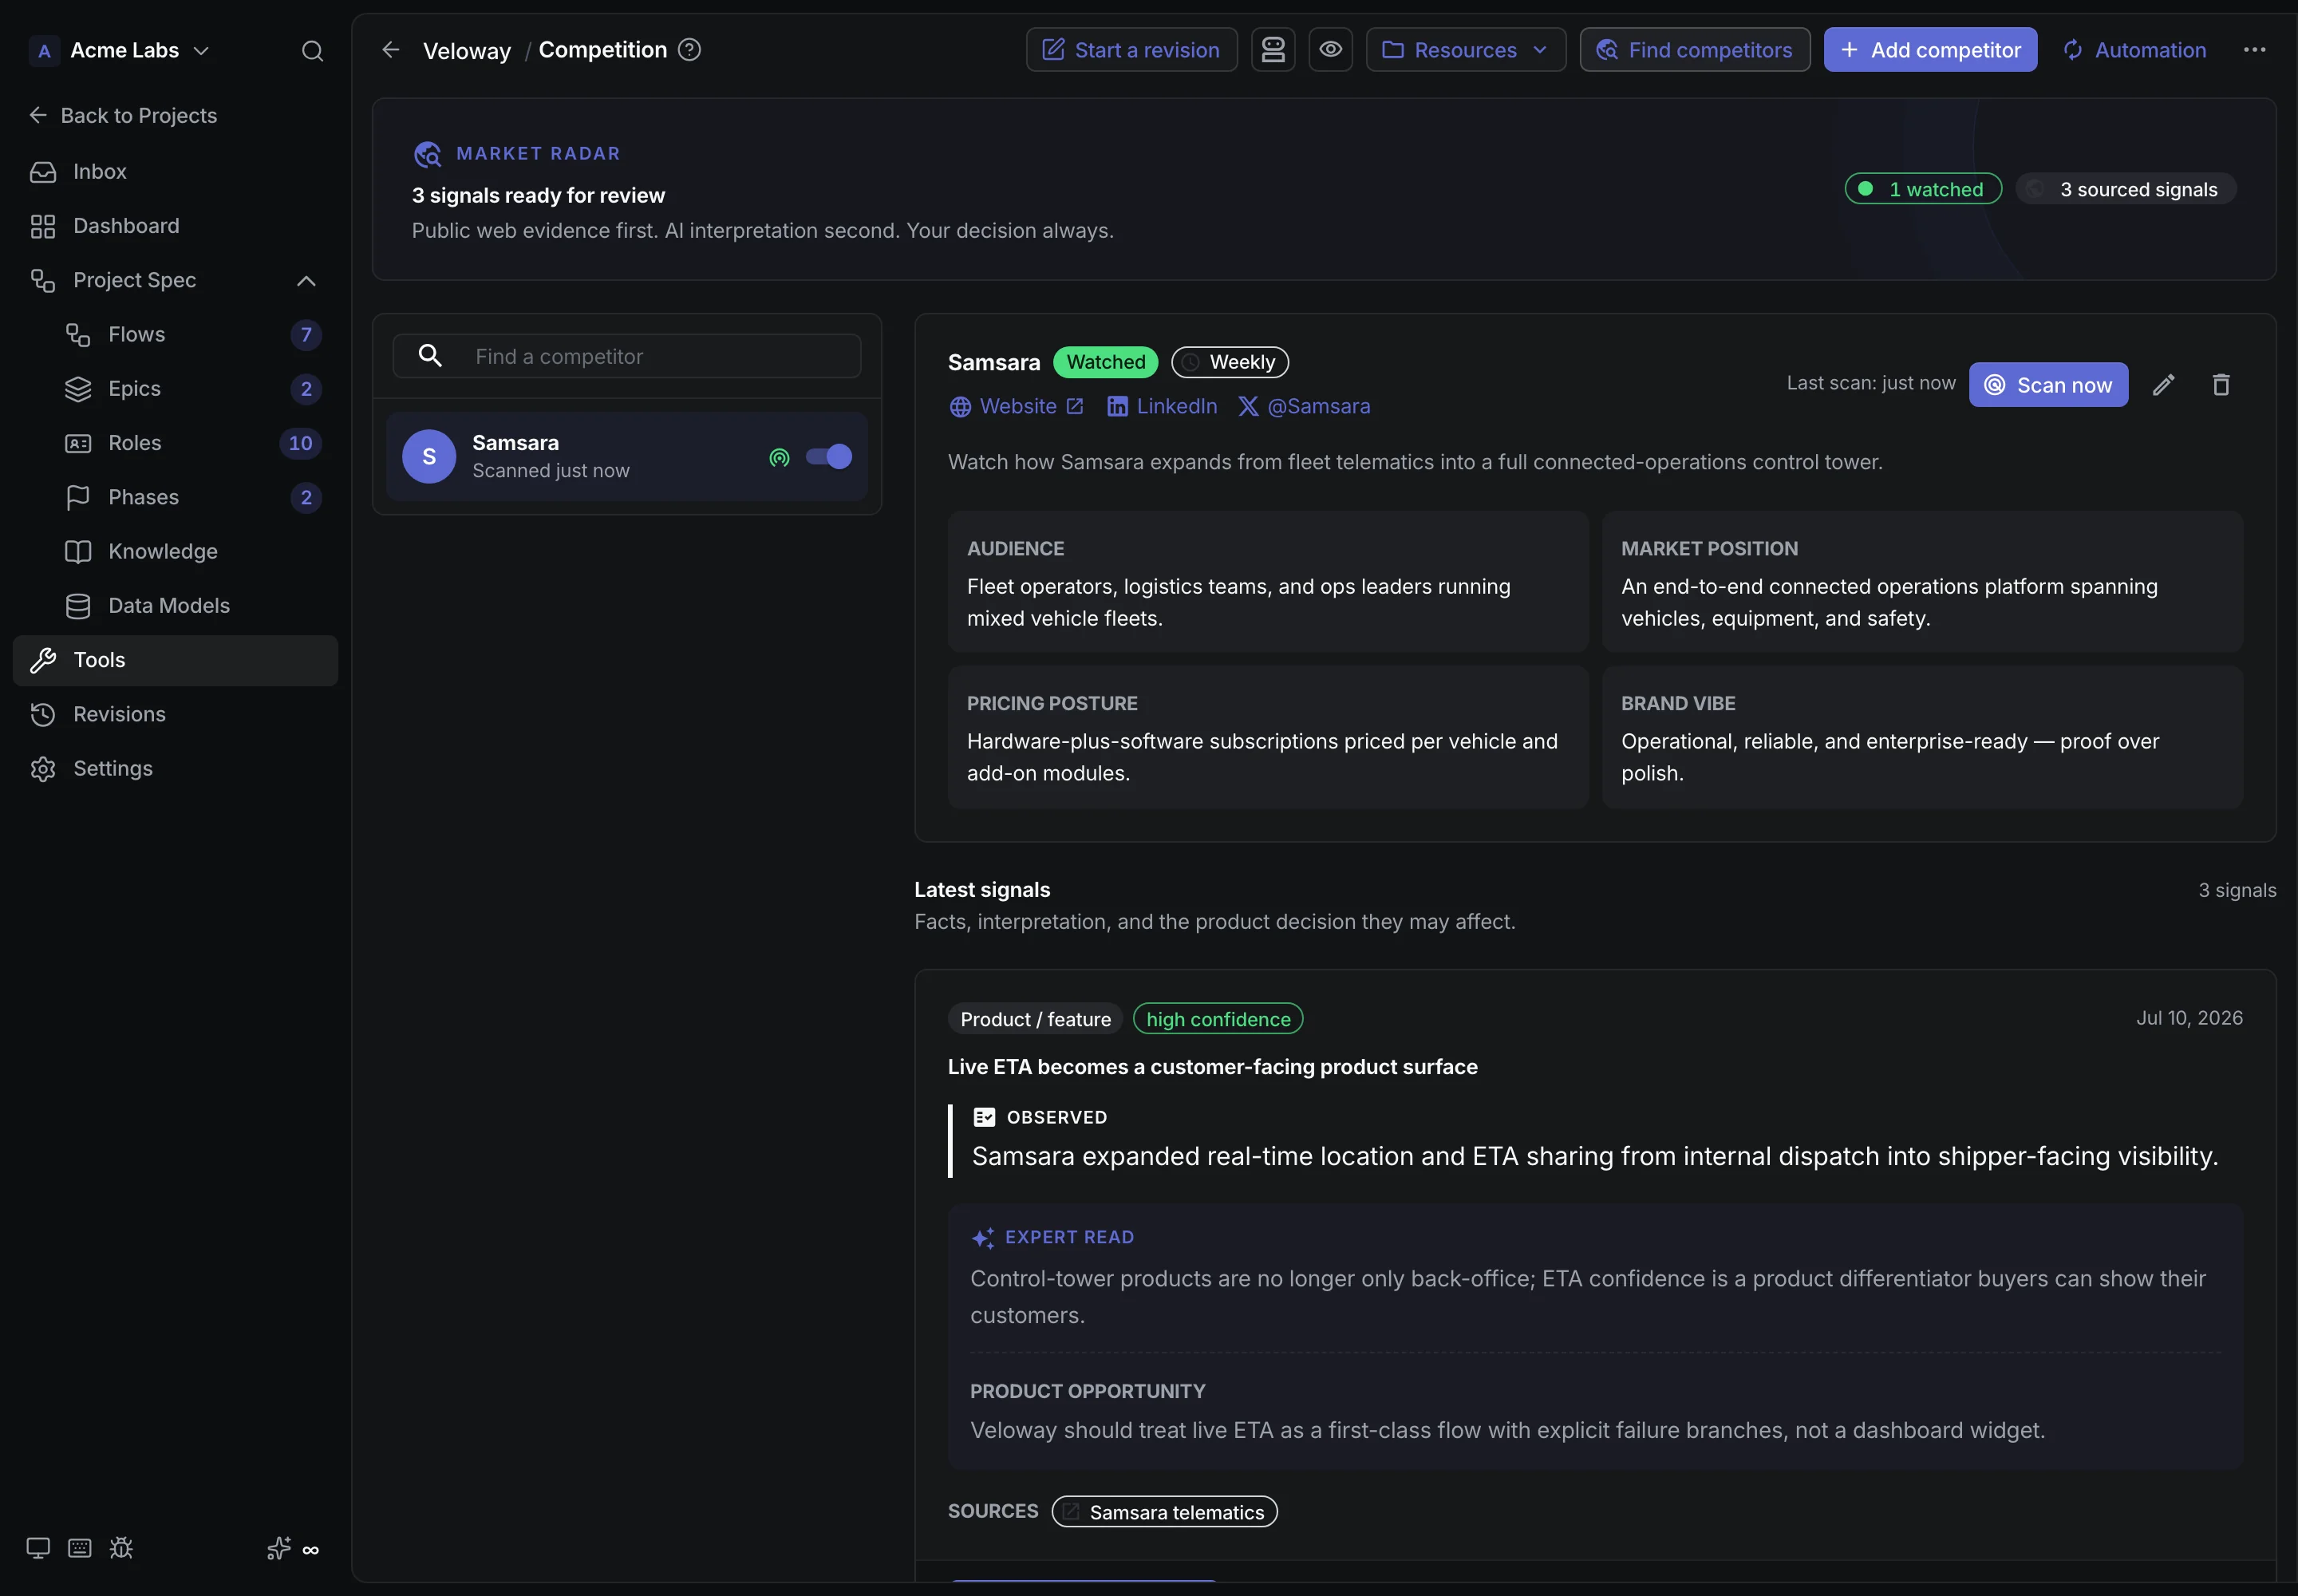This screenshot has height=1596, width=2298.
Task: Click the radar signal icon on Samsara row
Action: 779,457
